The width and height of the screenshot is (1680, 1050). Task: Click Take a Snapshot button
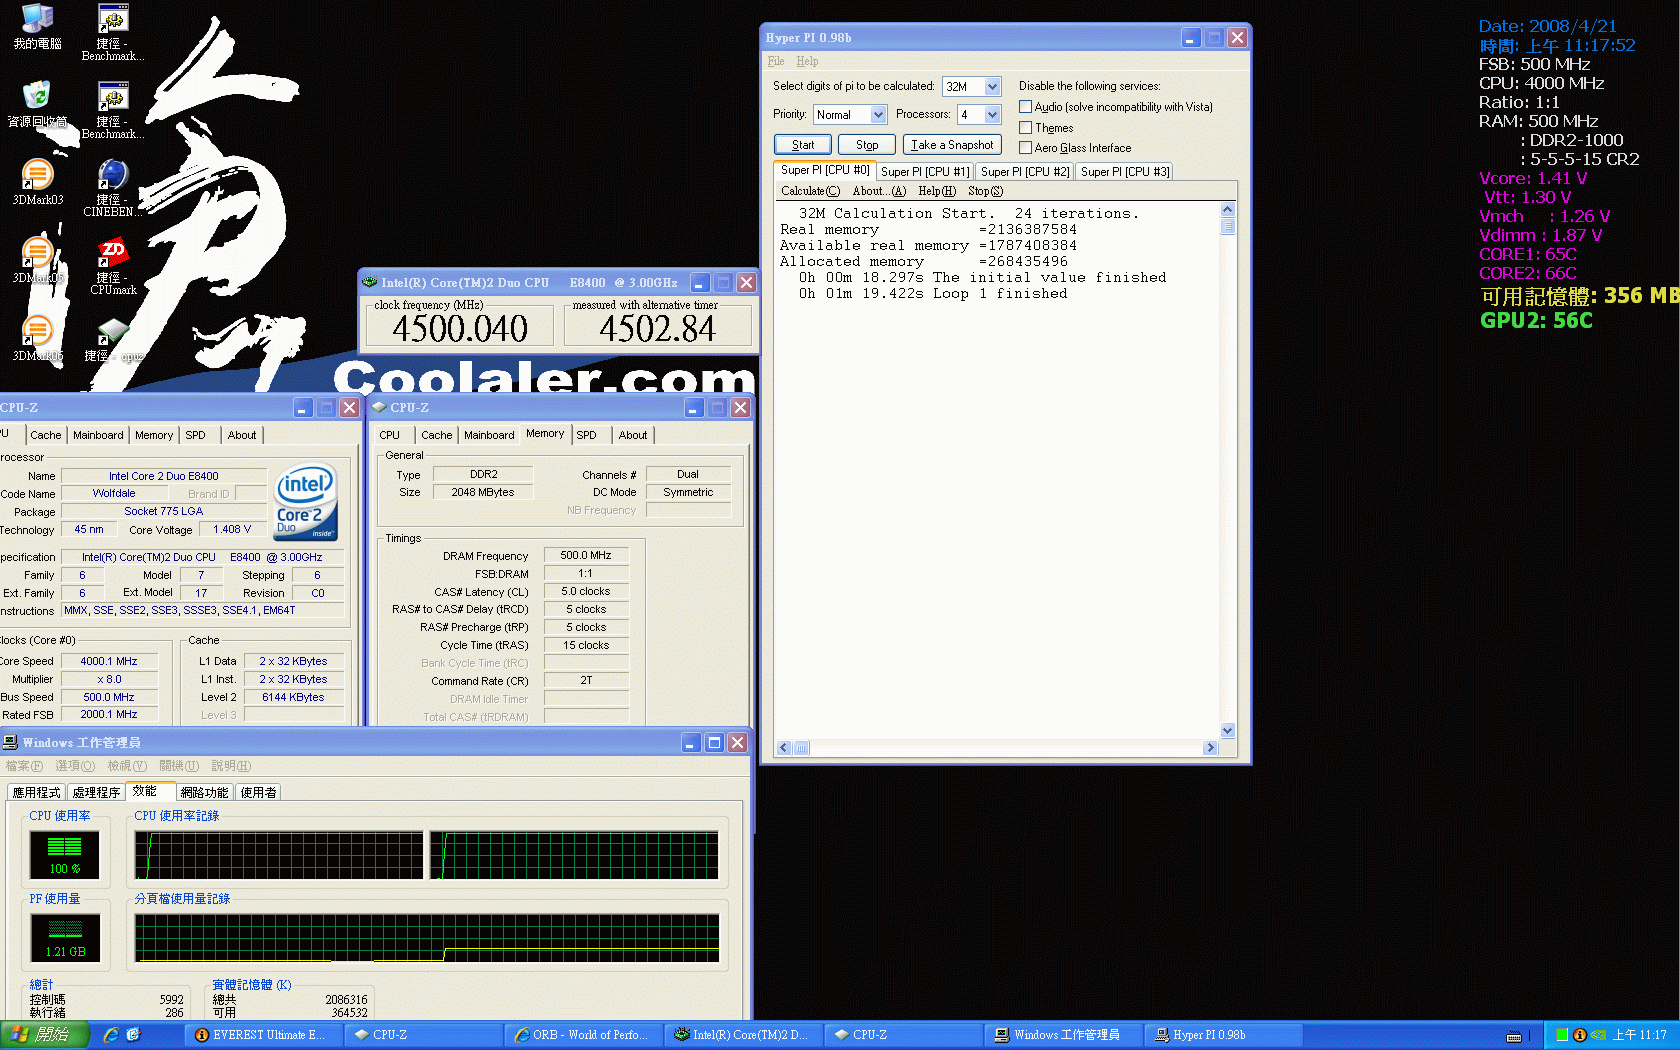pyautogui.click(x=952, y=145)
